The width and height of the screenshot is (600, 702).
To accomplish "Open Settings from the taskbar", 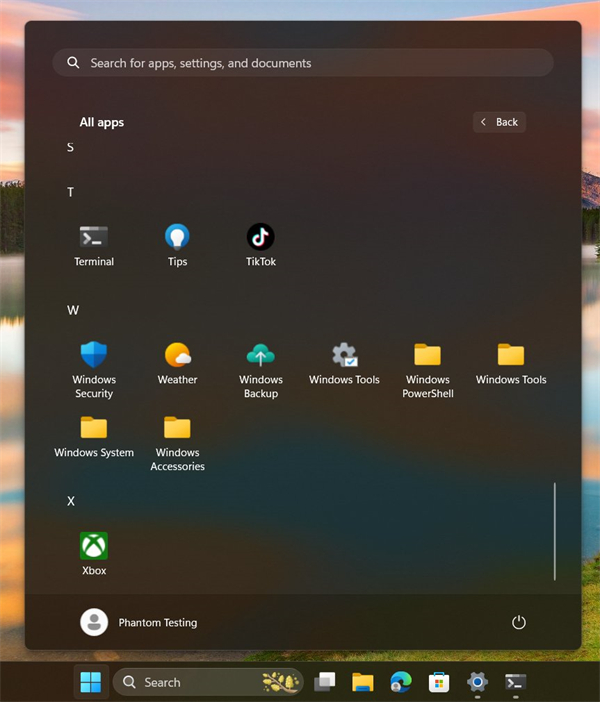I will point(477,682).
